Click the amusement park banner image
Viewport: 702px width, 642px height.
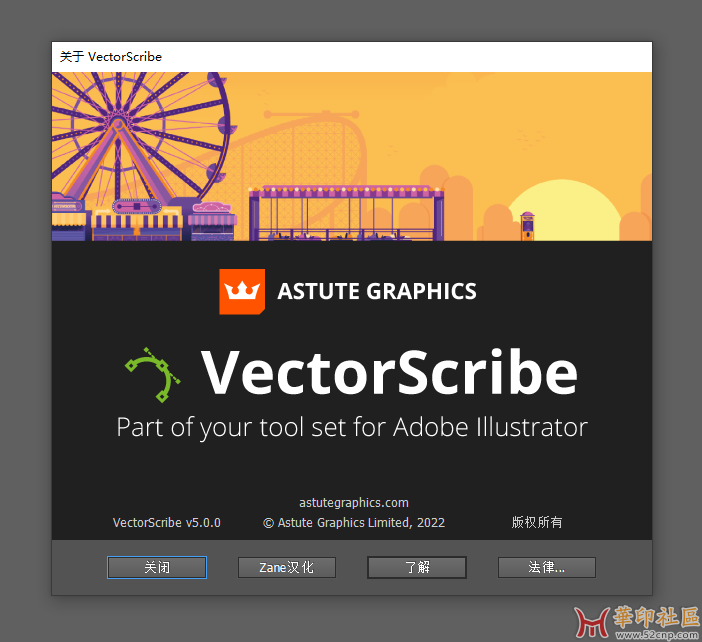point(352,156)
